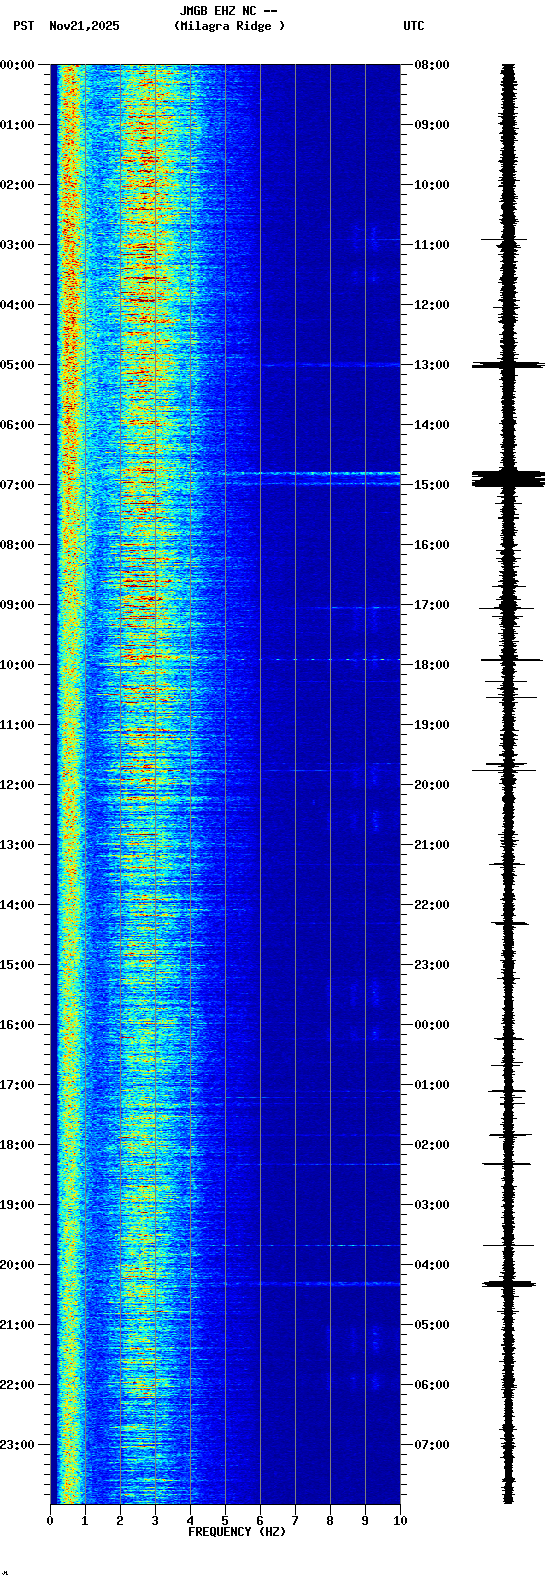Click the bright broadband event near 14:50 UTC

[312, 473]
